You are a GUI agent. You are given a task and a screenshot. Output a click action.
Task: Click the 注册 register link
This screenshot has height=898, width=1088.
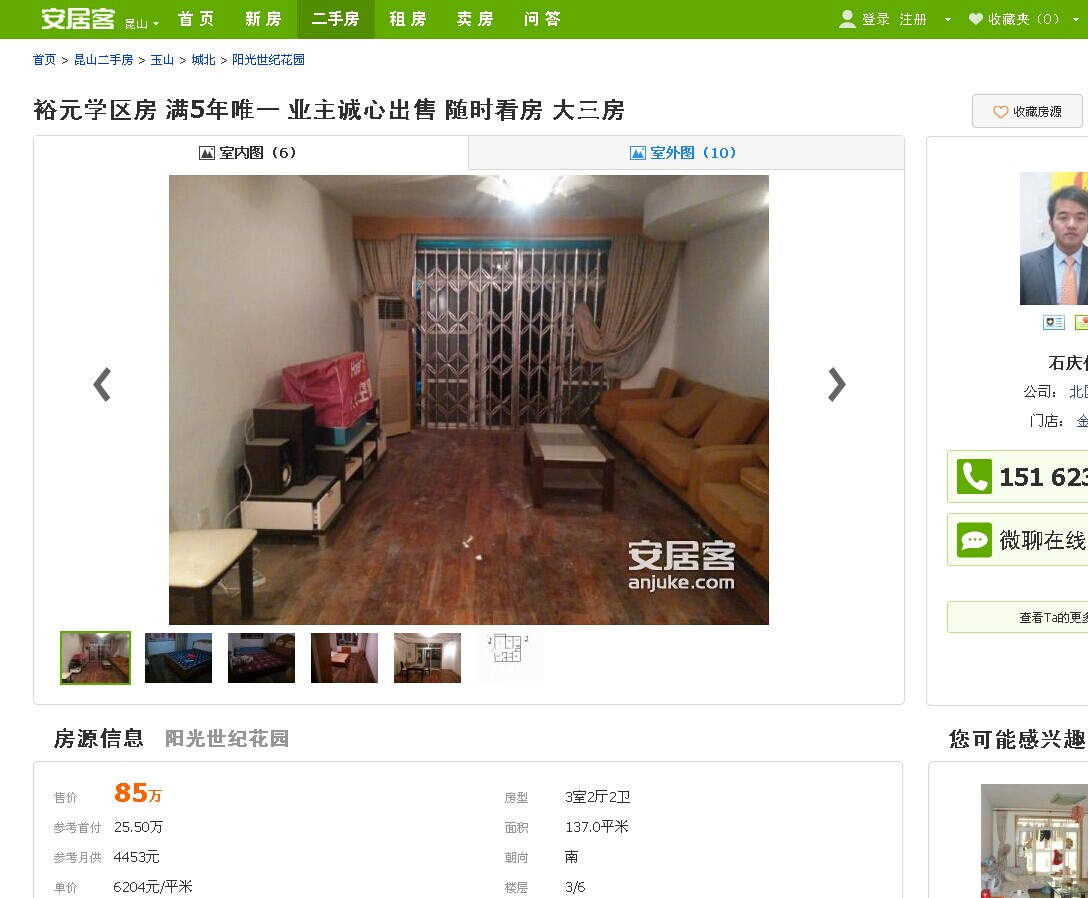coord(913,19)
